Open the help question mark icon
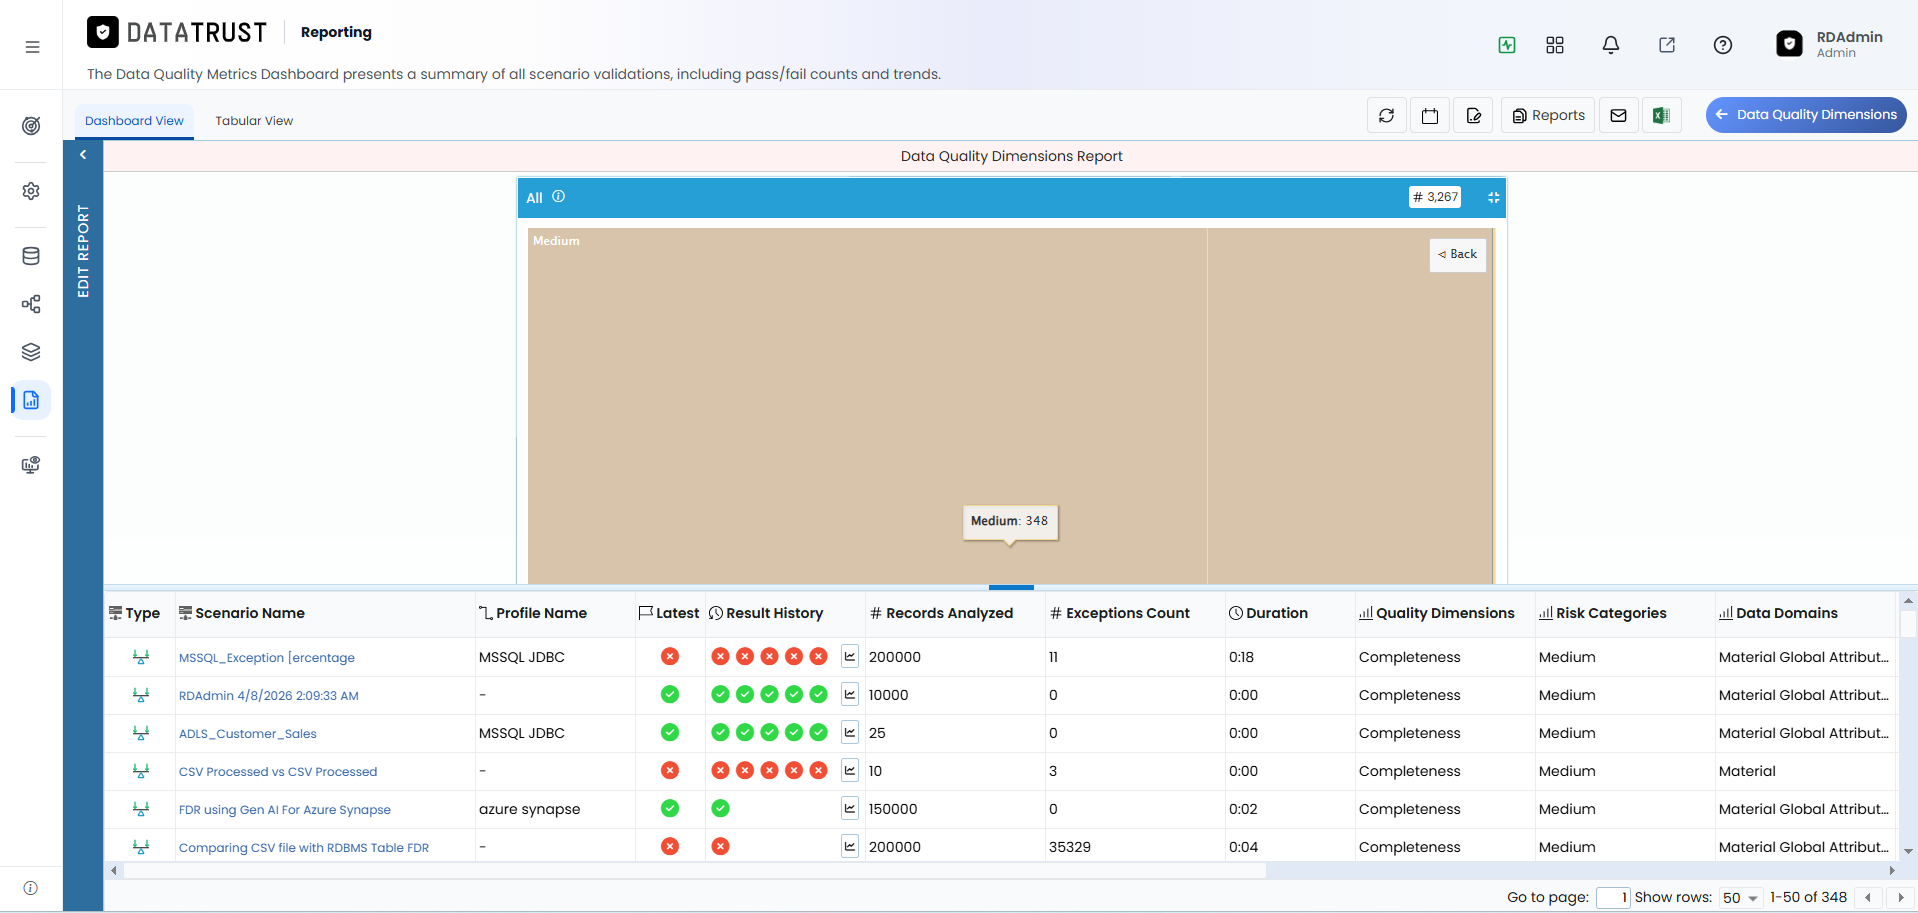Screen dimensions: 1918x913 (1723, 45)
